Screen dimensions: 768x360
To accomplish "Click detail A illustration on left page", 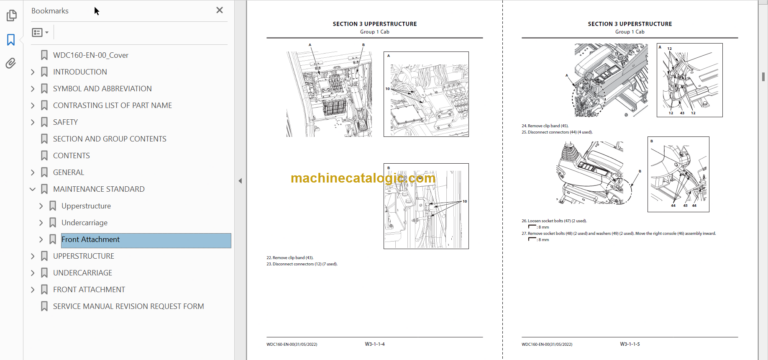I will (426, 94).
